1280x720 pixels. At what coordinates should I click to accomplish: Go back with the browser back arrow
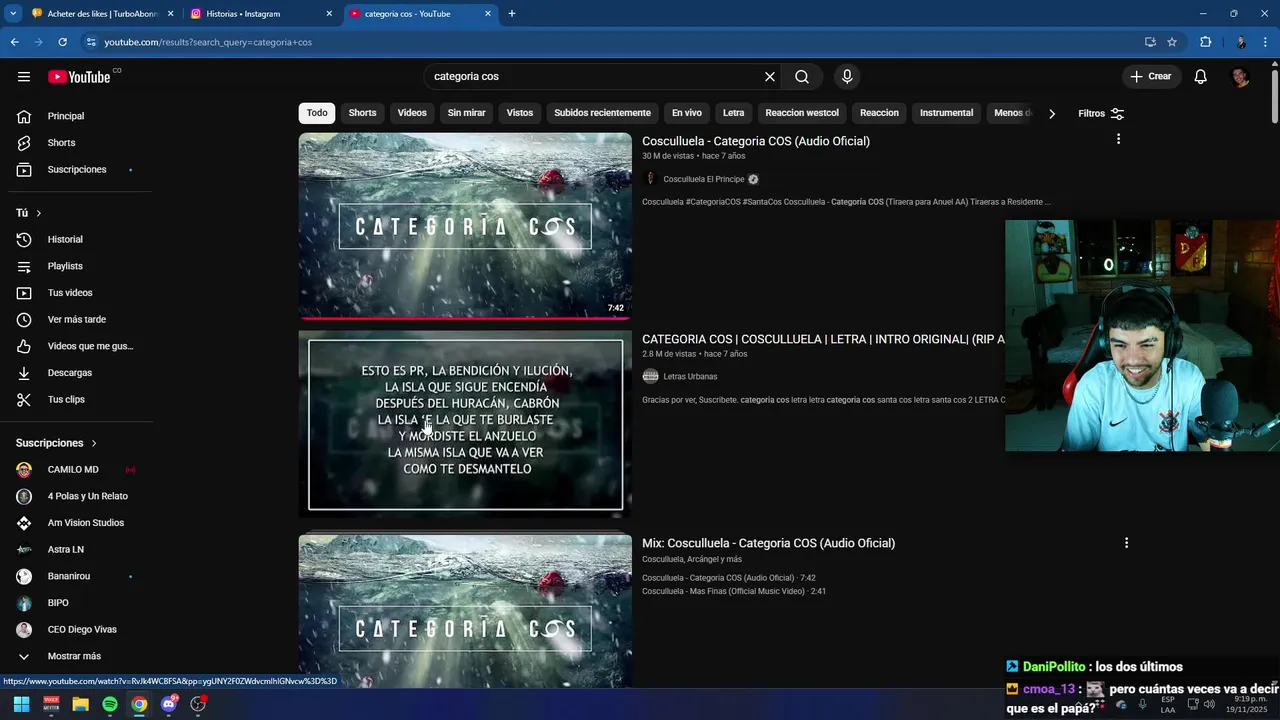14,42
